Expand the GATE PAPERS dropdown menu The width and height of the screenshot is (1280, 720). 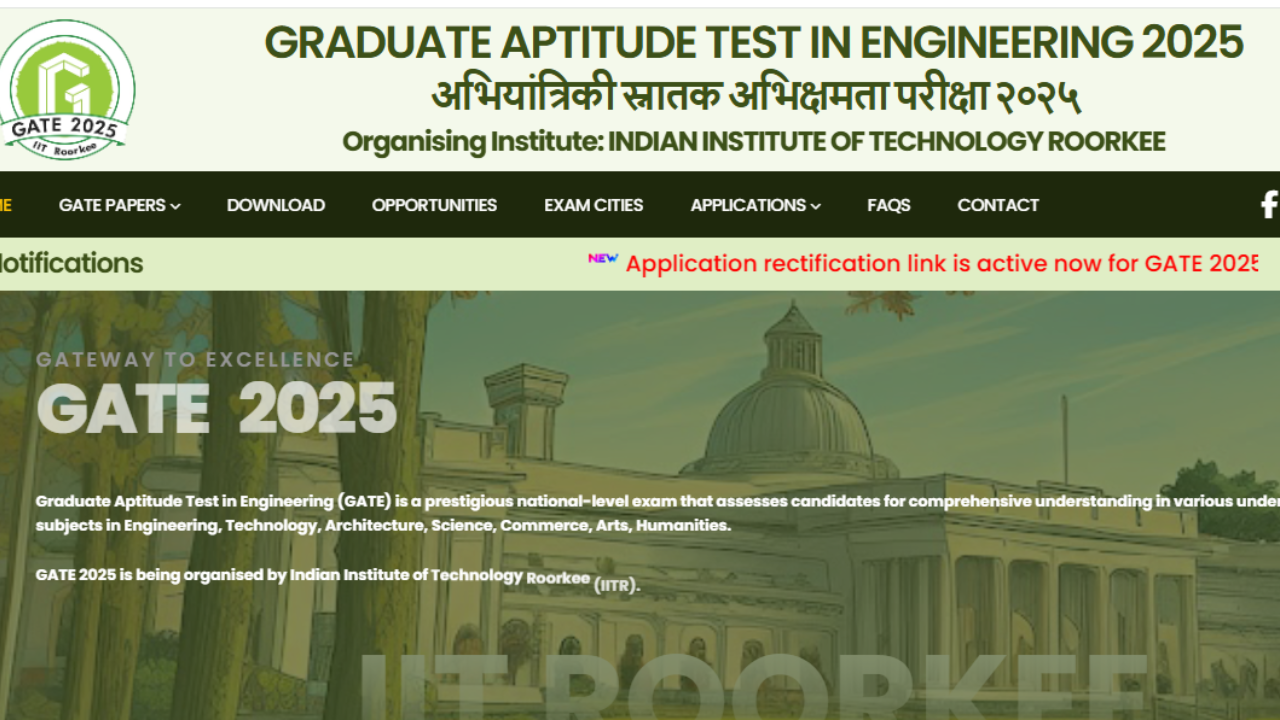(113, 205)
